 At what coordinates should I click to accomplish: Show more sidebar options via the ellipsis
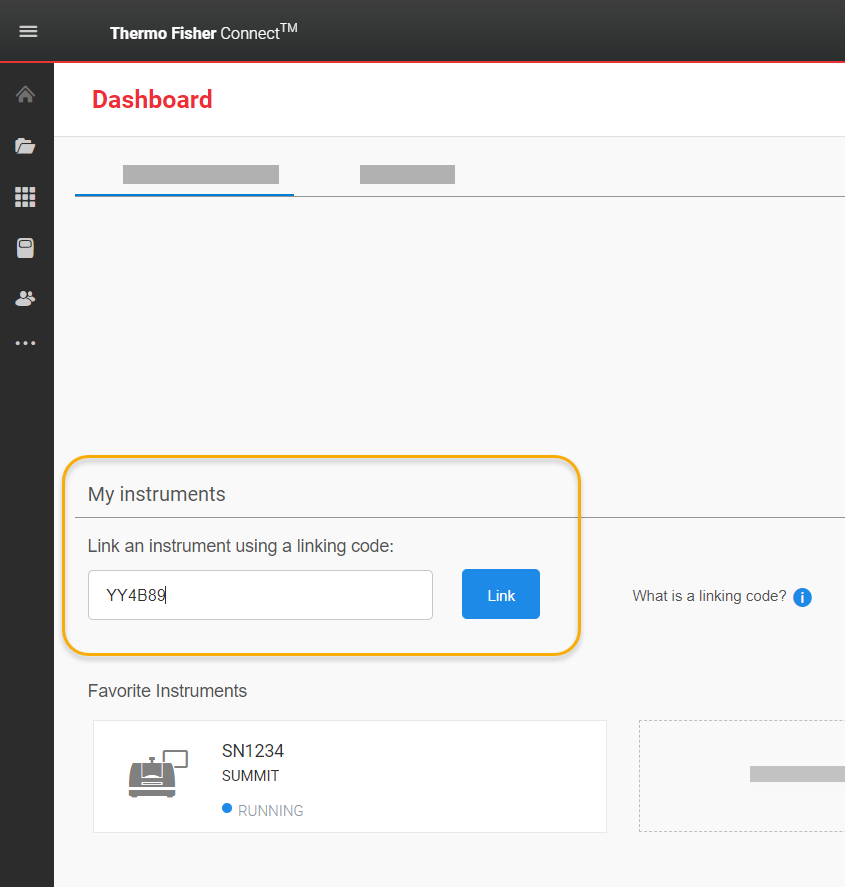click(x=26, y=343)
